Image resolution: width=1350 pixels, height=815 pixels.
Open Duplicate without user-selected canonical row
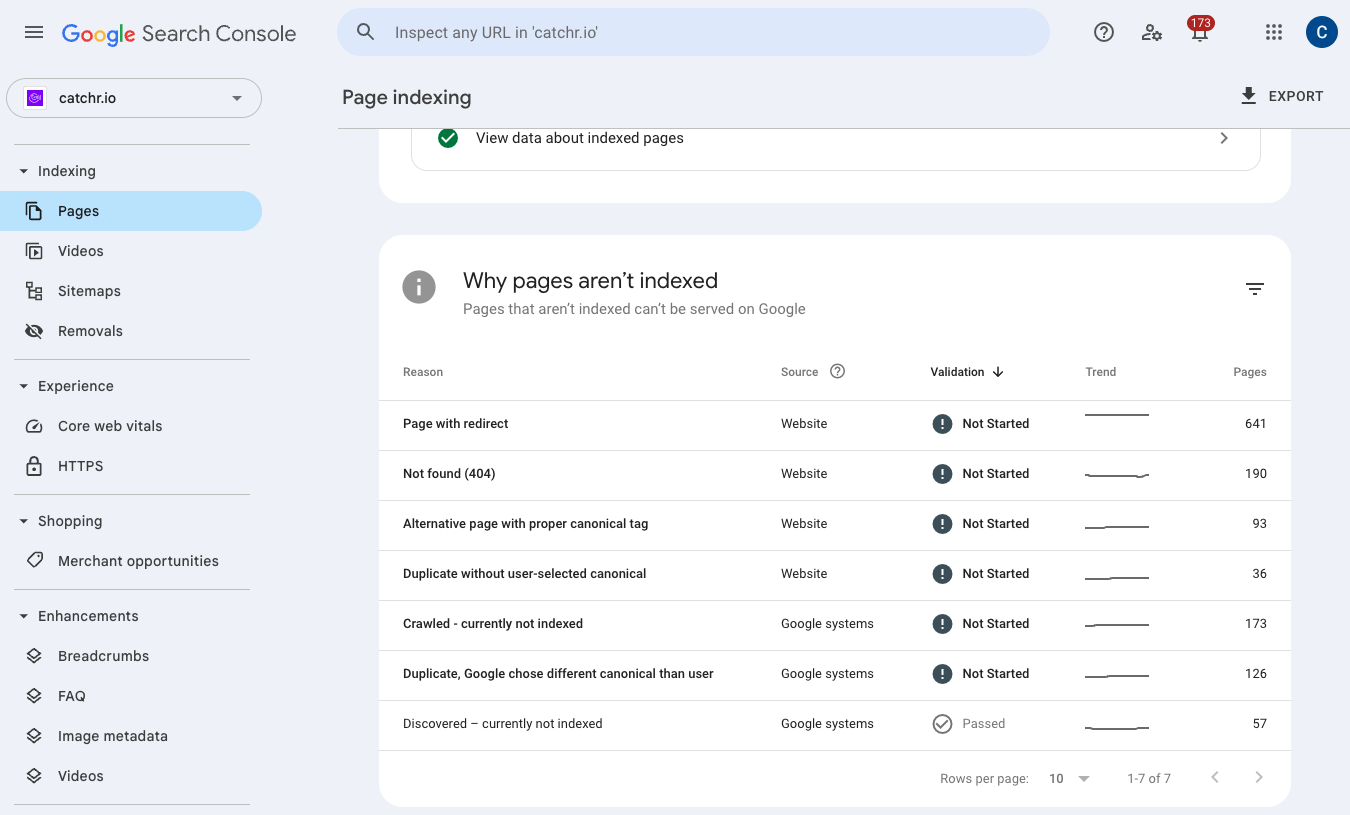click(835, 574)
